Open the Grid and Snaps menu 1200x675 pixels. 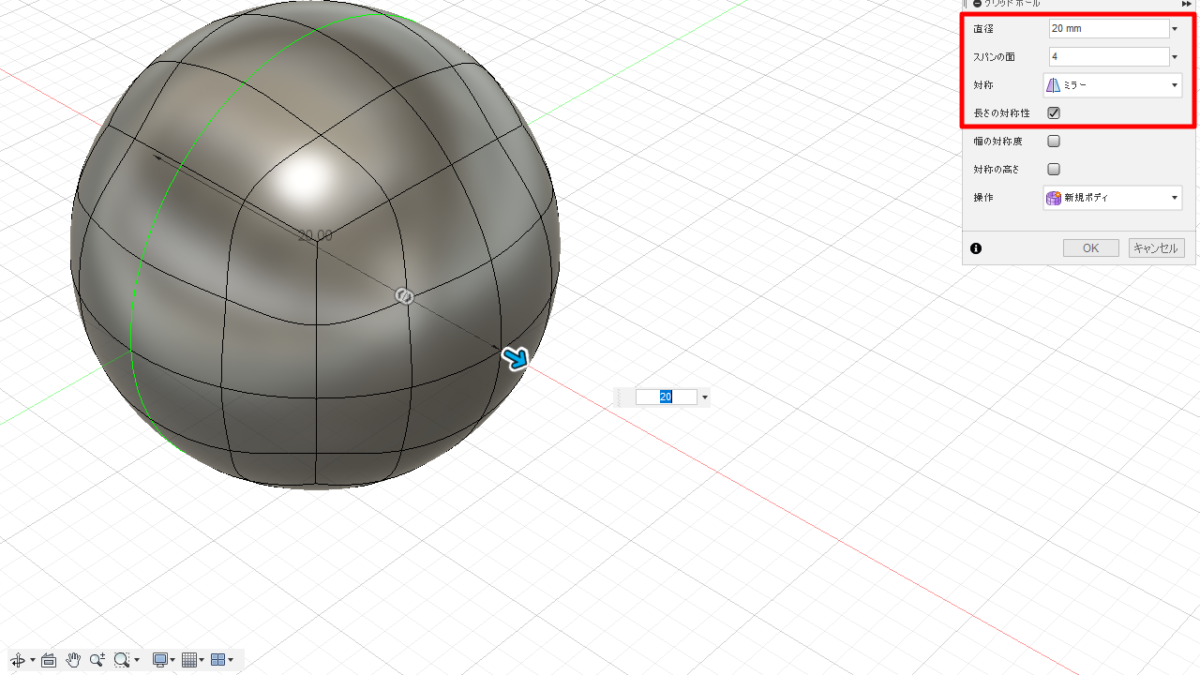[x=189, y=660]
